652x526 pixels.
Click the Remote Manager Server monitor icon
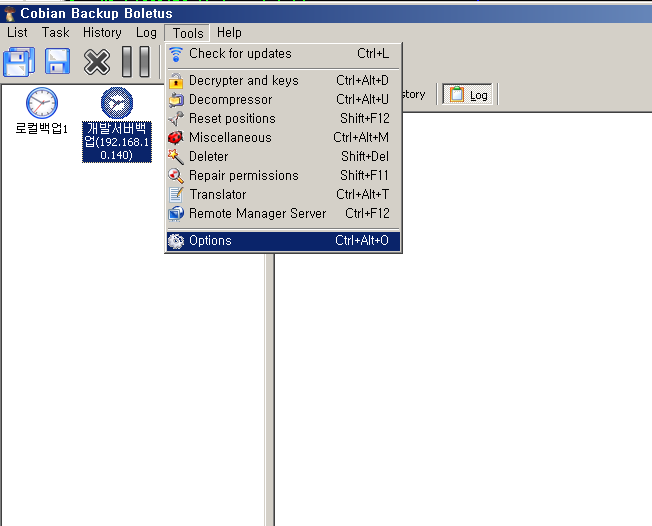[176, 214]
